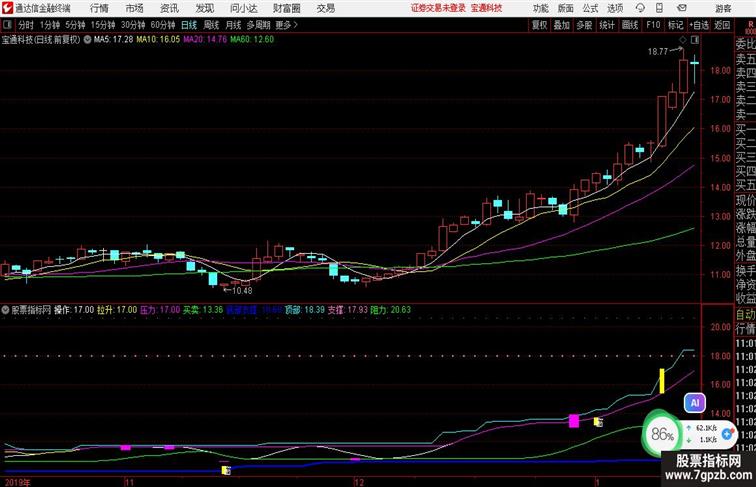Click the 多股 toolbar button
The image size is (756, 487).
[584, 25]
